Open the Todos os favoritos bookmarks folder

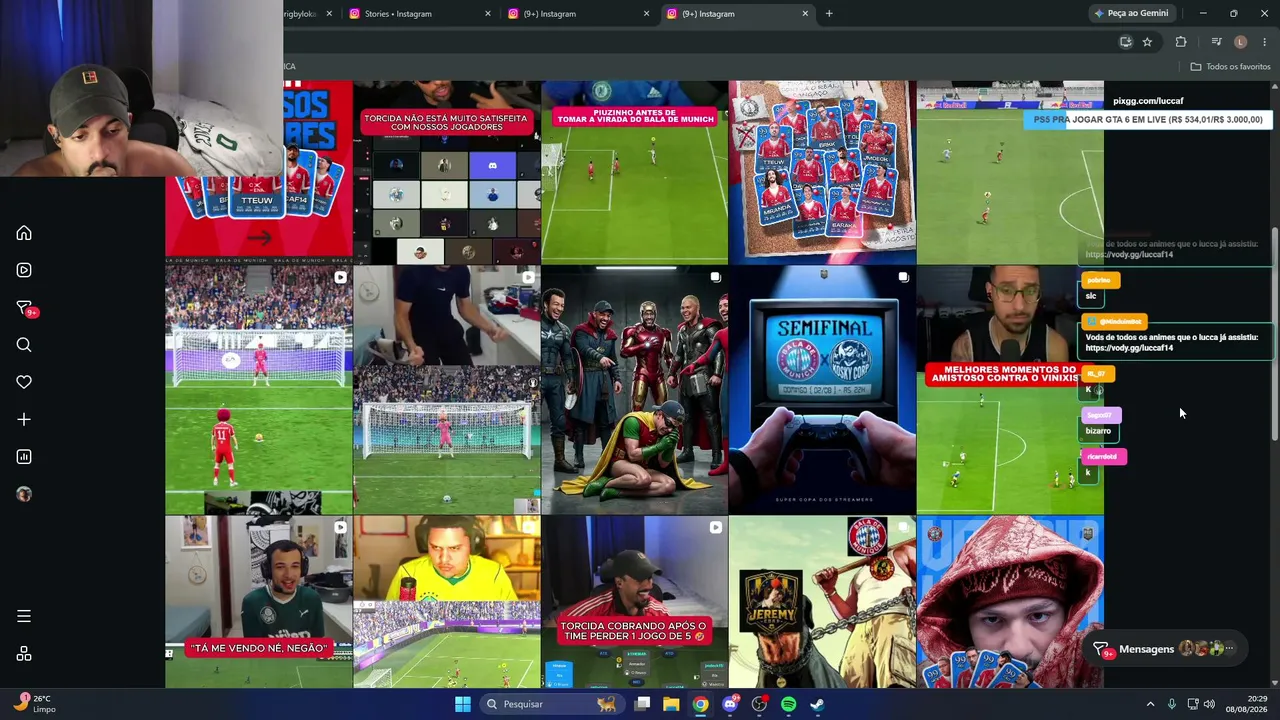pyautogui.click(x=1230, y=66)
